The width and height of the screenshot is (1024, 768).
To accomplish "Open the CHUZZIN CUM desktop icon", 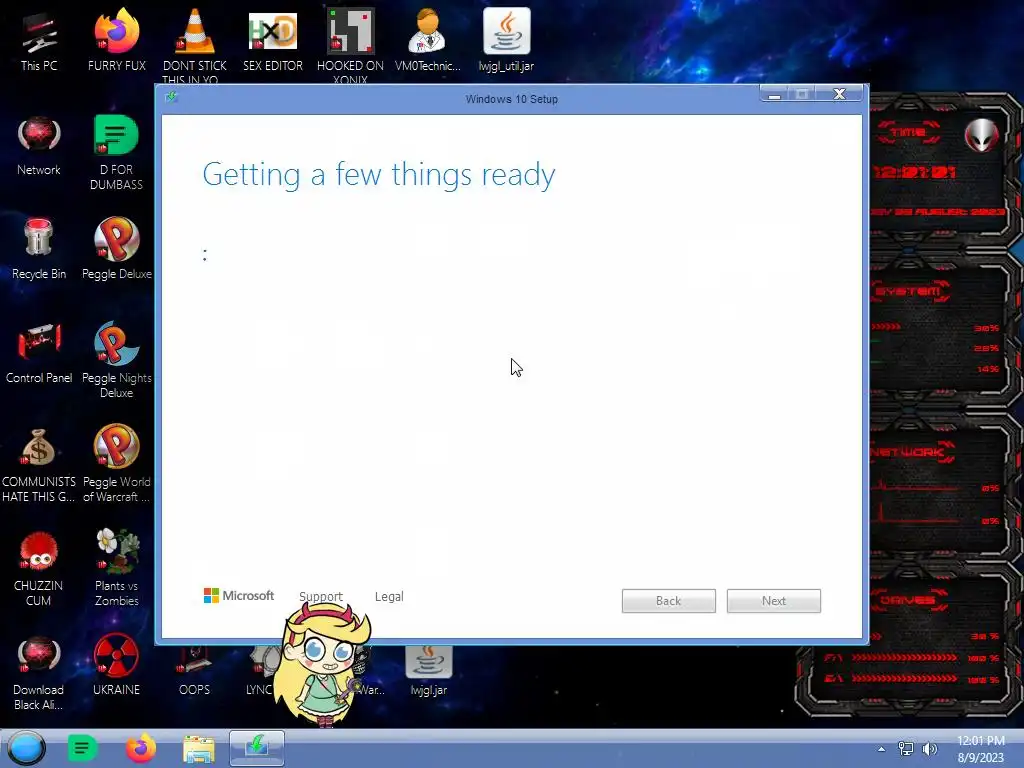I will click(x=39, y=568).
